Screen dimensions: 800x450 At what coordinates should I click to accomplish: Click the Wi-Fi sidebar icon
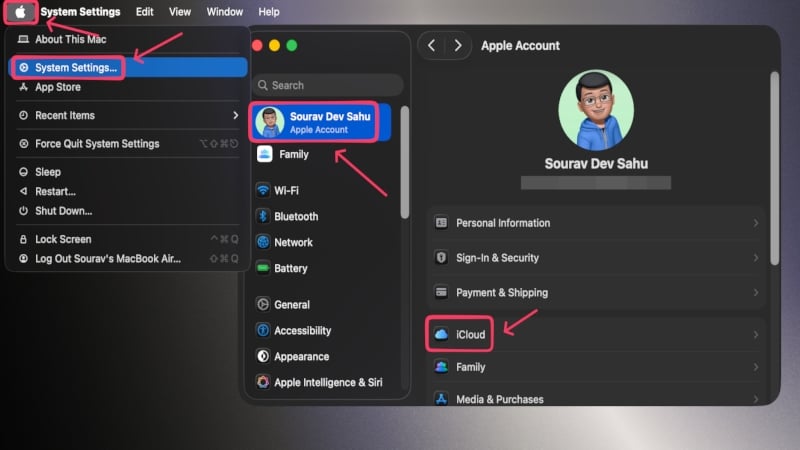(x=263, y=190)
